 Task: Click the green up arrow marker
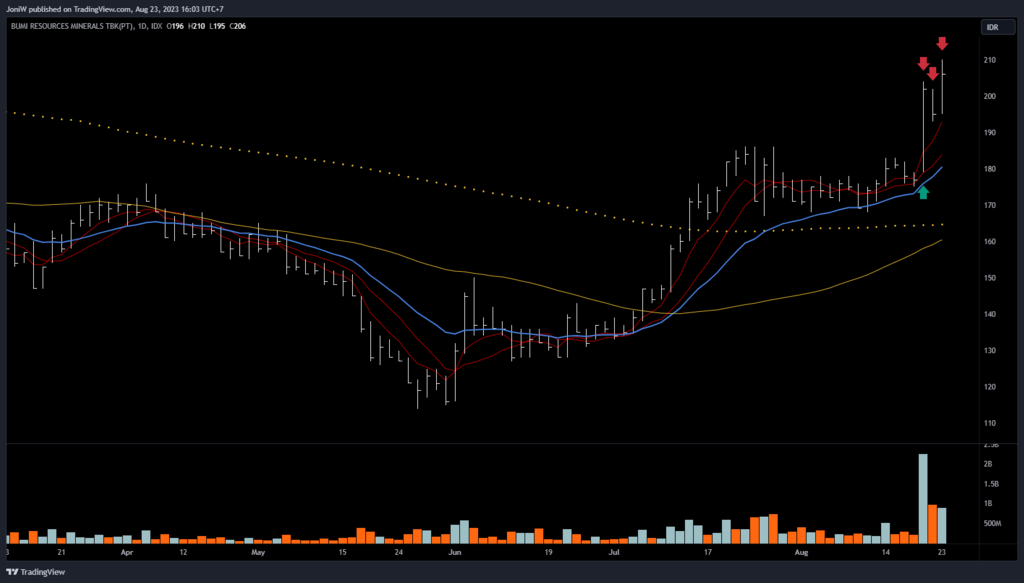click(x=923, y=192)
